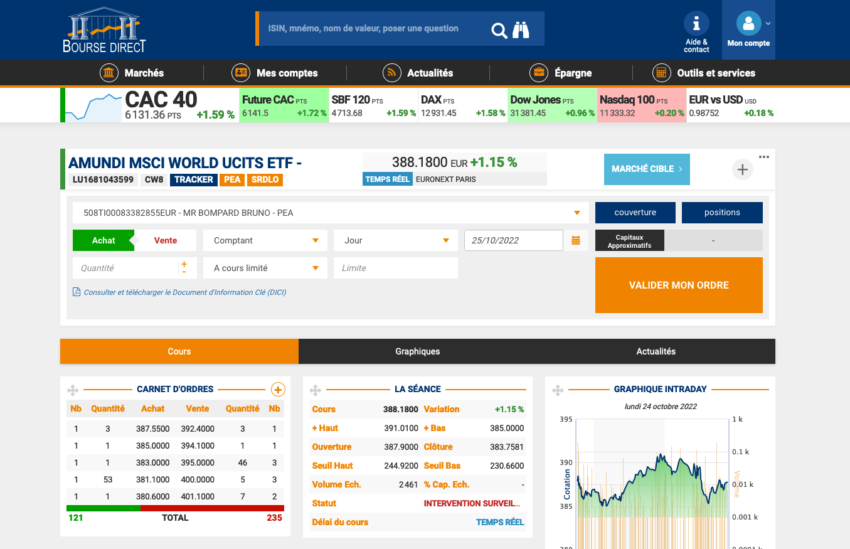Click the MARCHÉ CIBLE button
The width and height of the screenshot is (850, 549).
[x=647, y=169]
